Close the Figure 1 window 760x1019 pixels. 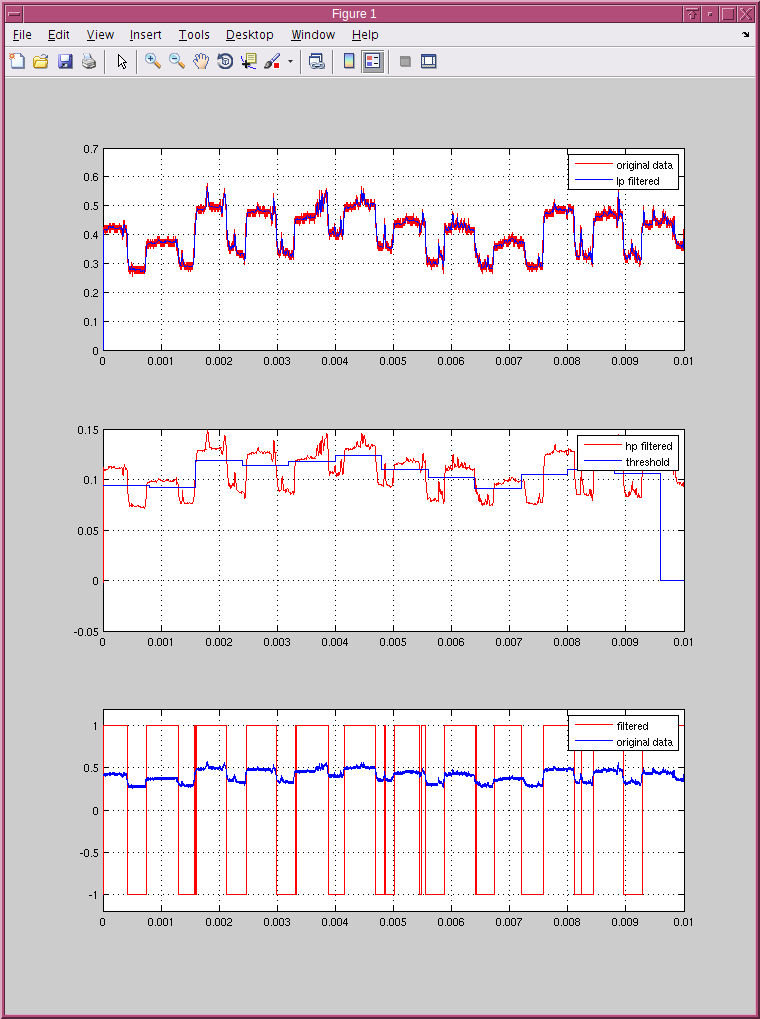(x=746, y=14)
